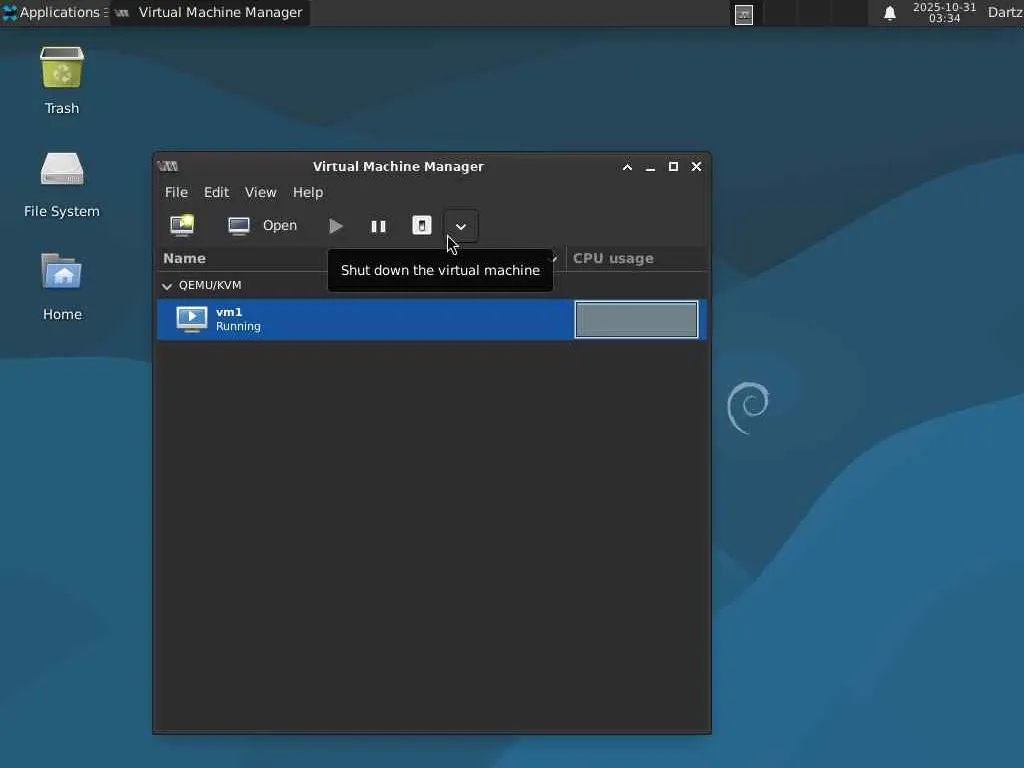Select the File System desktop icon

pos(62,185)
